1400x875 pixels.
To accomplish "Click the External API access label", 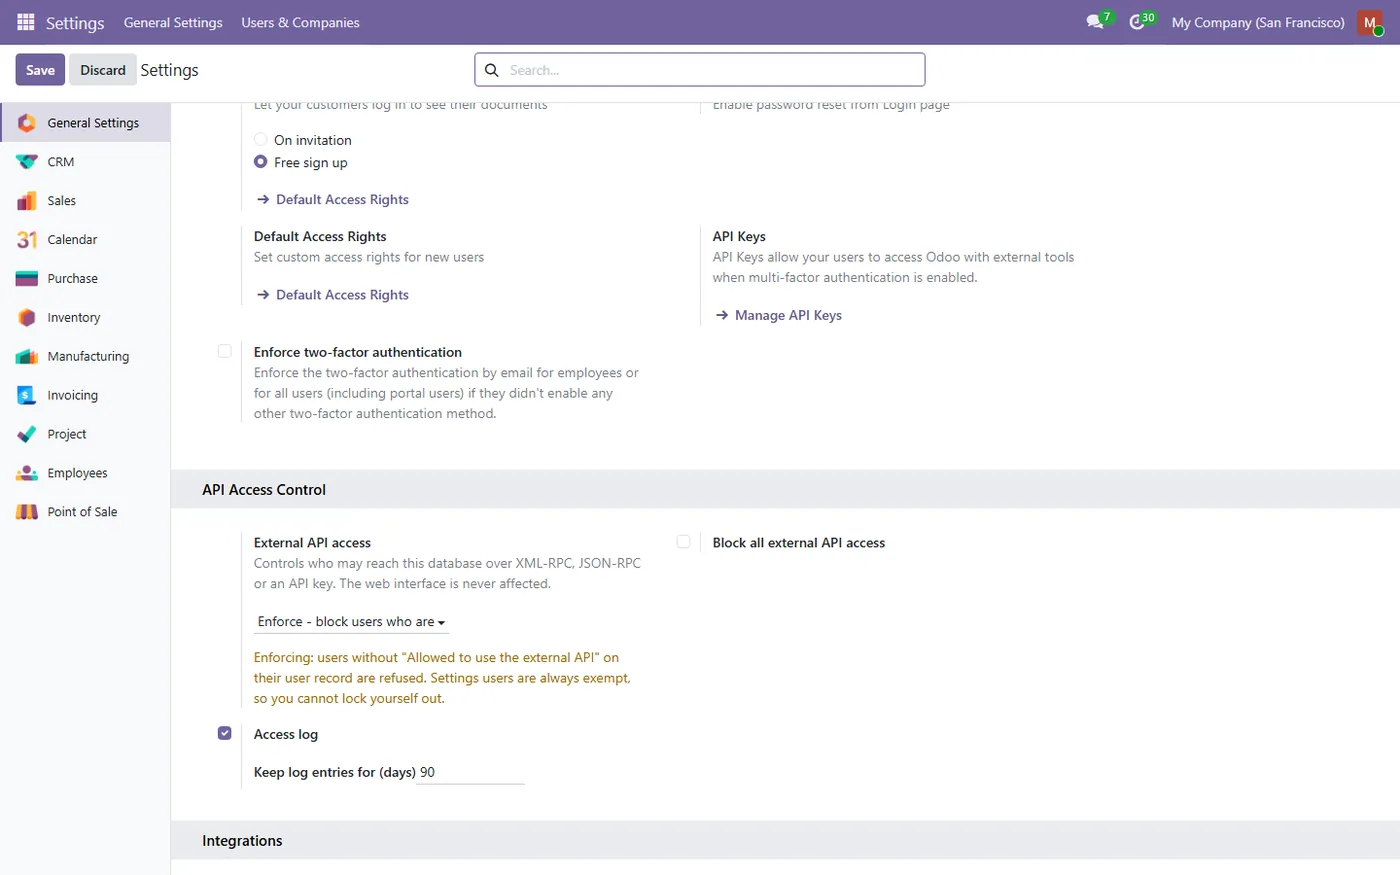I will click(312, 543).
